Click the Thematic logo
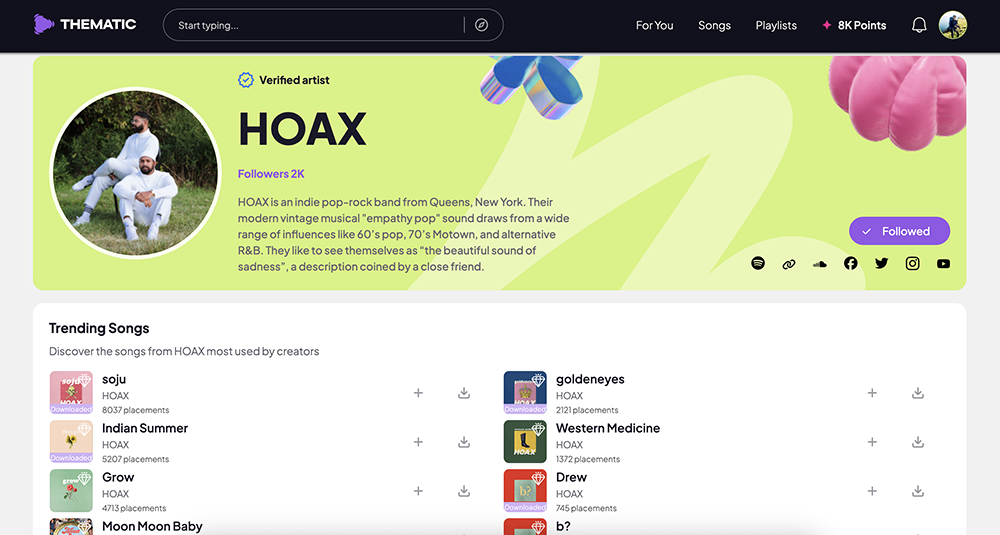 (85, 24)
